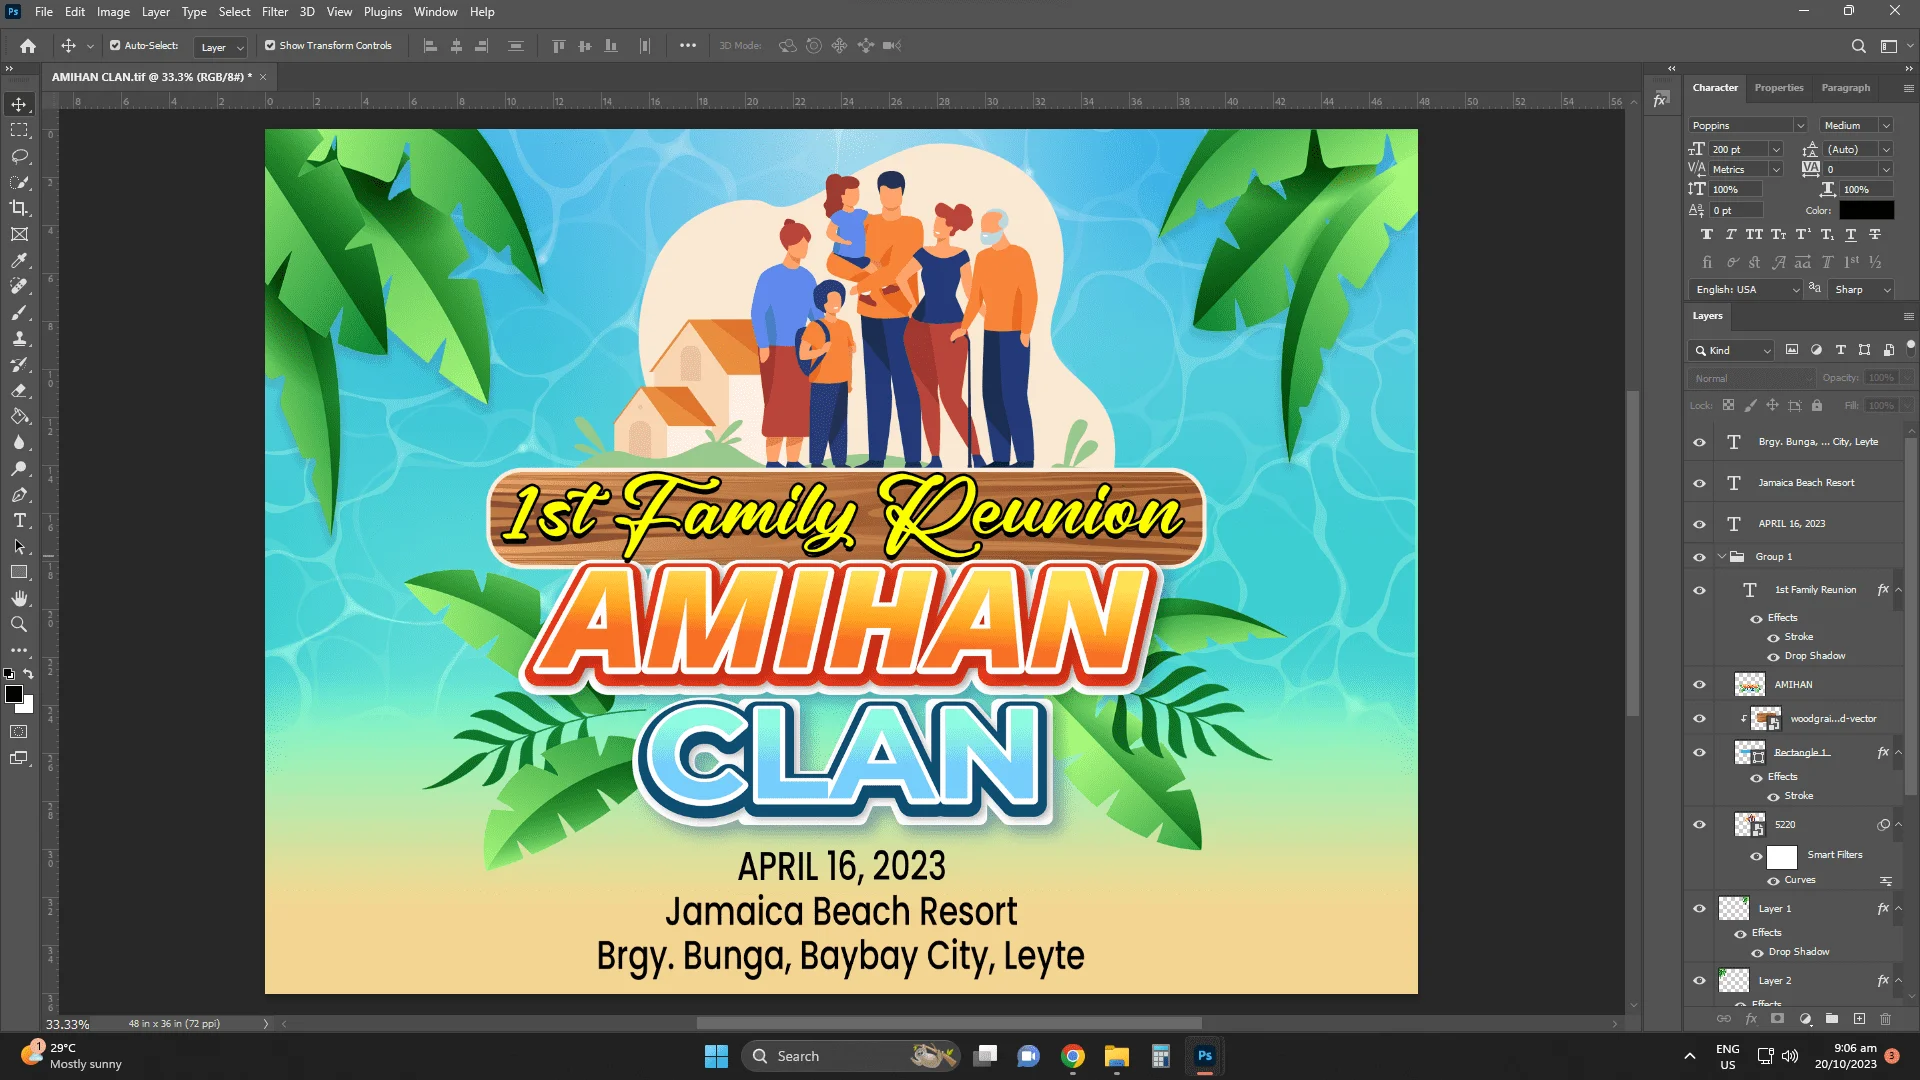The width and height of the screenshot is (1920, 1080).
Task: Toggle Show Transform Controls checkbox
Action: [270, 46]
